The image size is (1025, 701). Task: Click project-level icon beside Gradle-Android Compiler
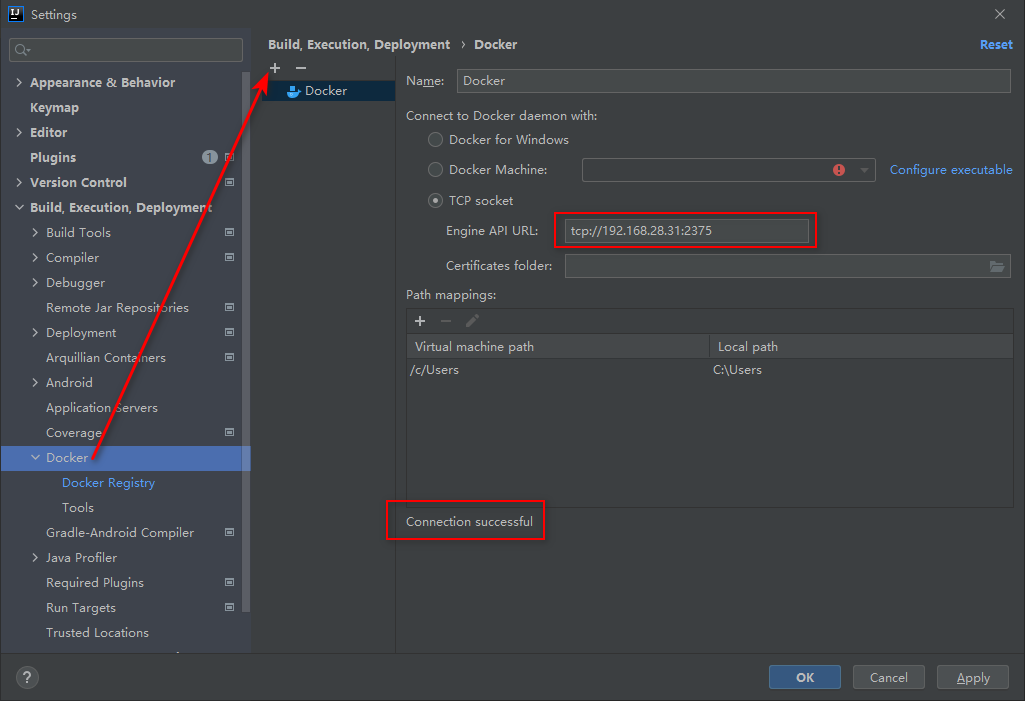tap(229, 532)
